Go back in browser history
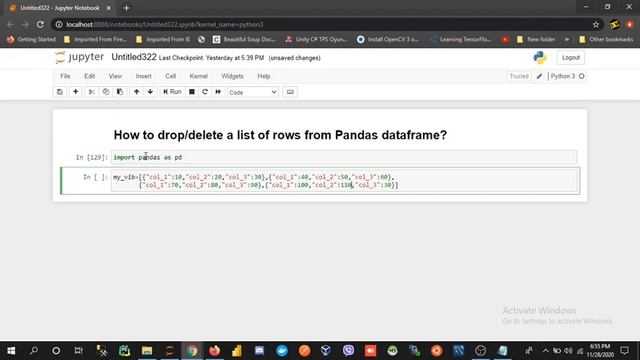Viewport: 640px width, 360px height. 10,24
